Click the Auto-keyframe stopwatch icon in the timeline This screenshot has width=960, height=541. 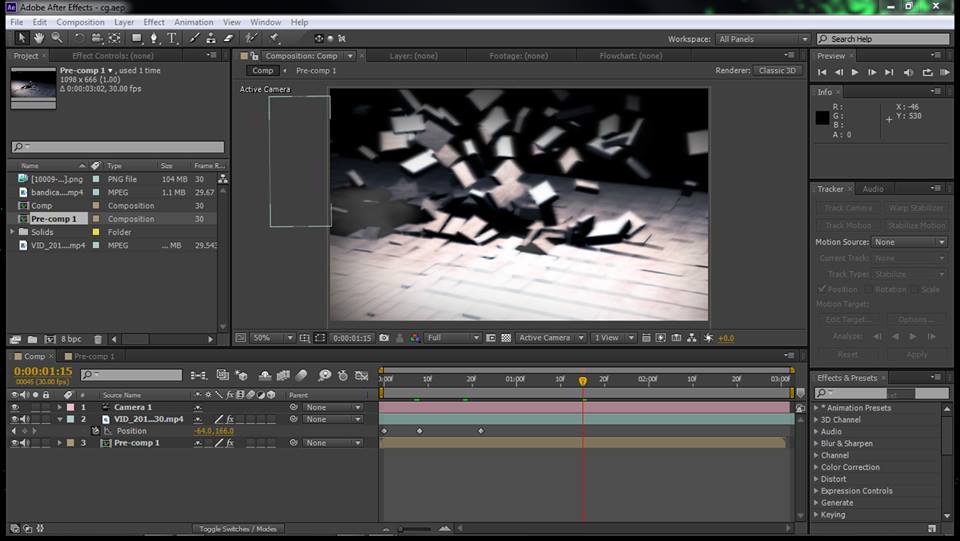coord(343,375)
